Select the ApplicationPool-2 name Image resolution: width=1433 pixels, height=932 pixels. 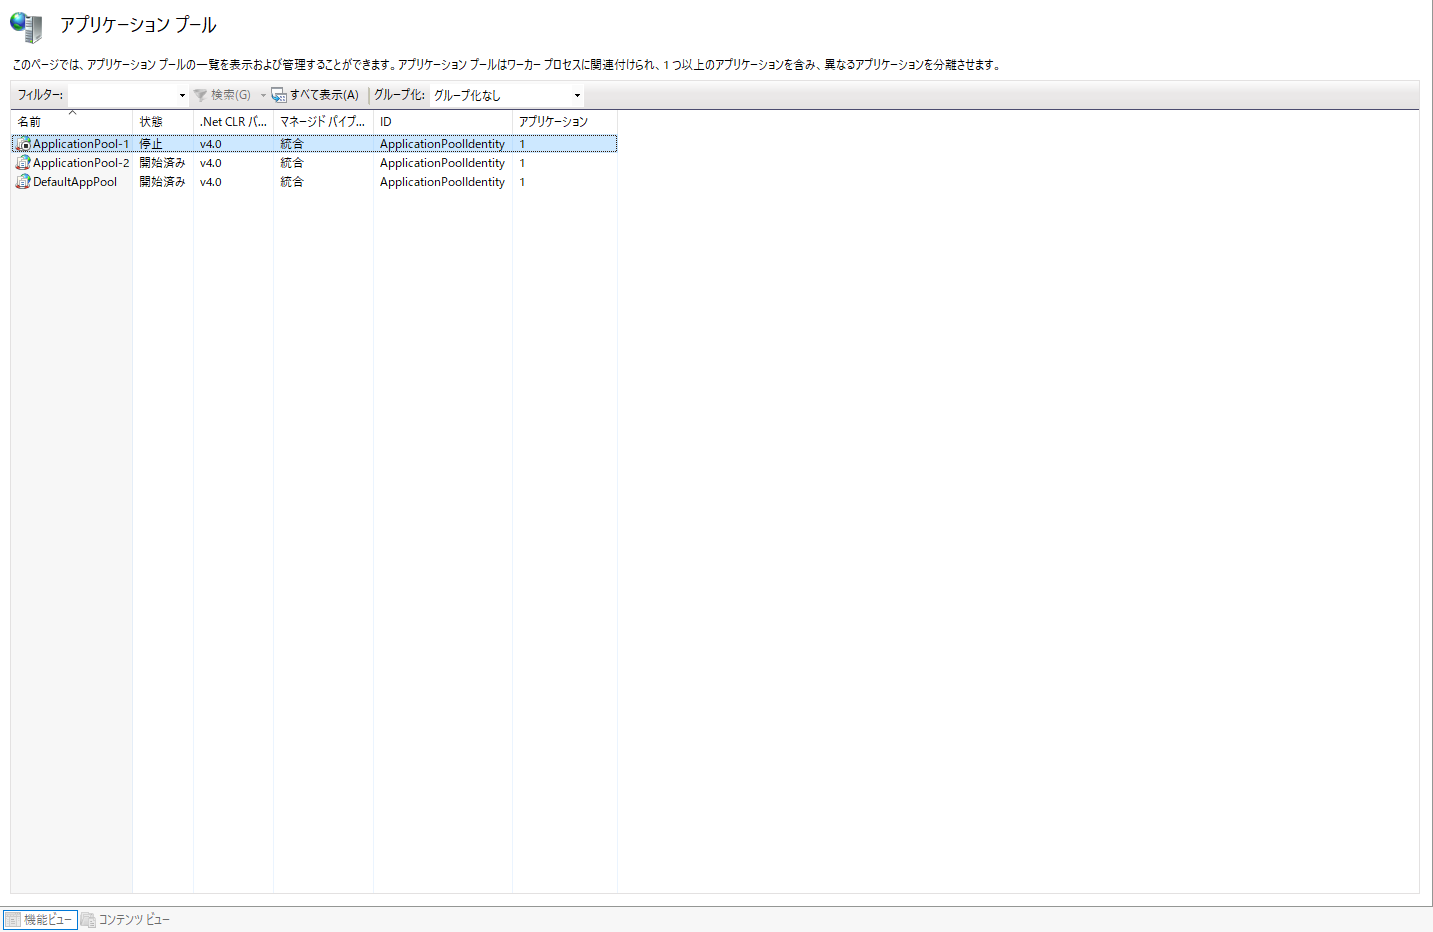[81, 163]
